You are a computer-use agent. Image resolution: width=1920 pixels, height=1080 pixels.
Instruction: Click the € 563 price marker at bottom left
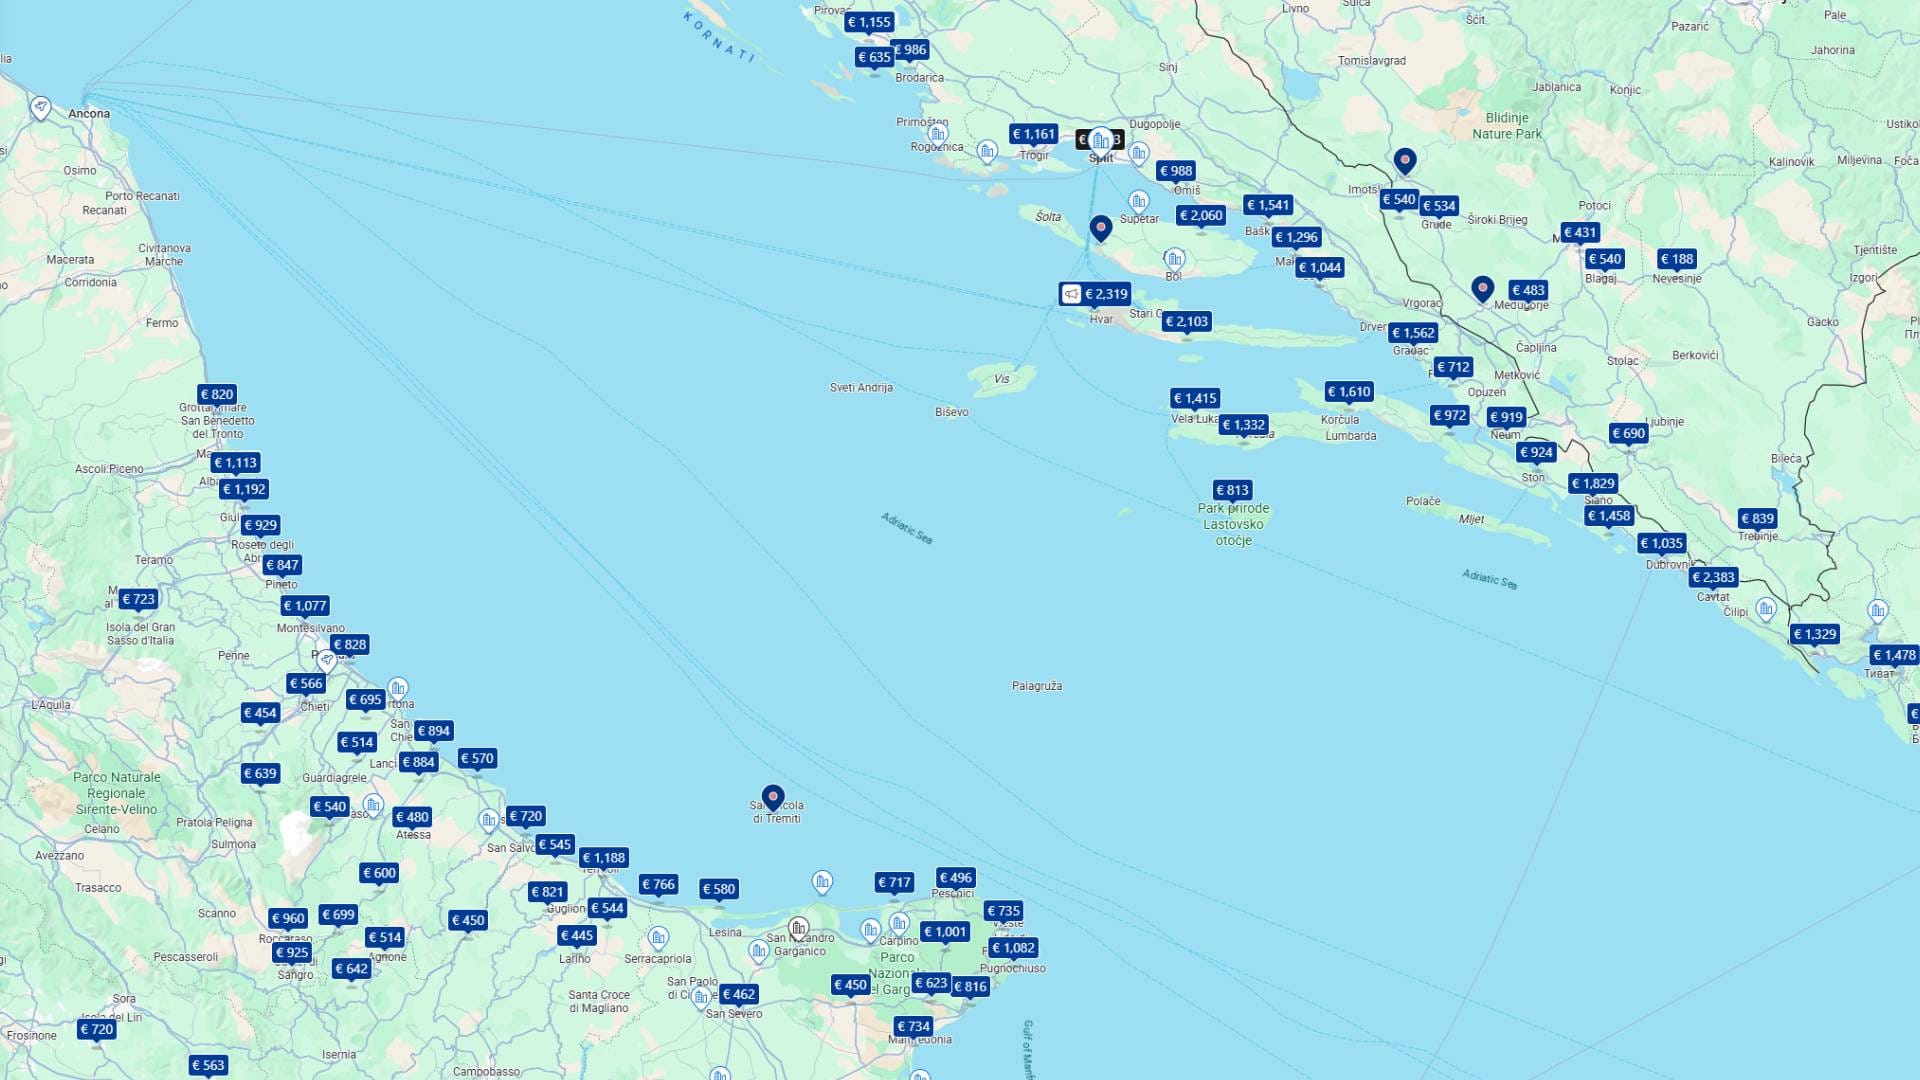point(208,1065)
